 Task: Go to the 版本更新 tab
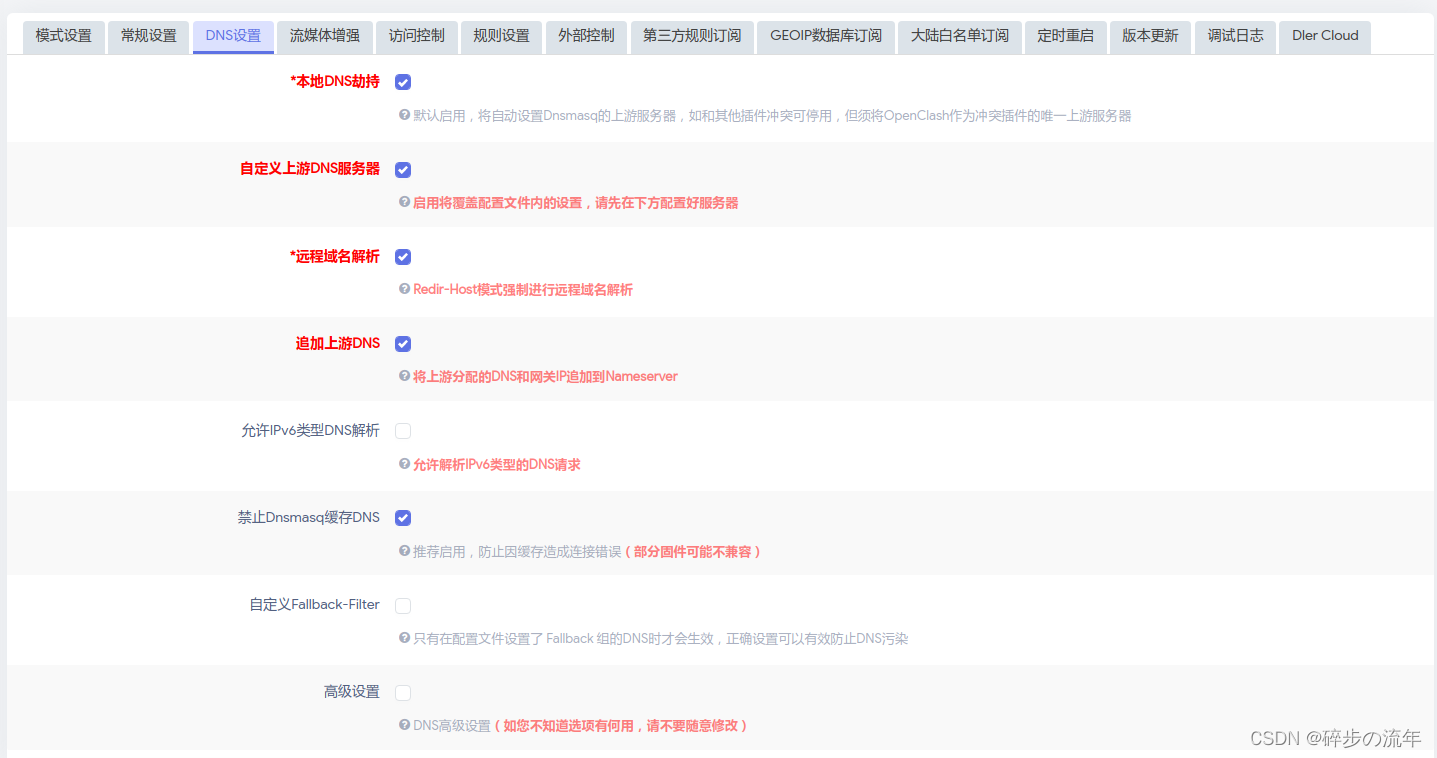[x=1150, y=36]
